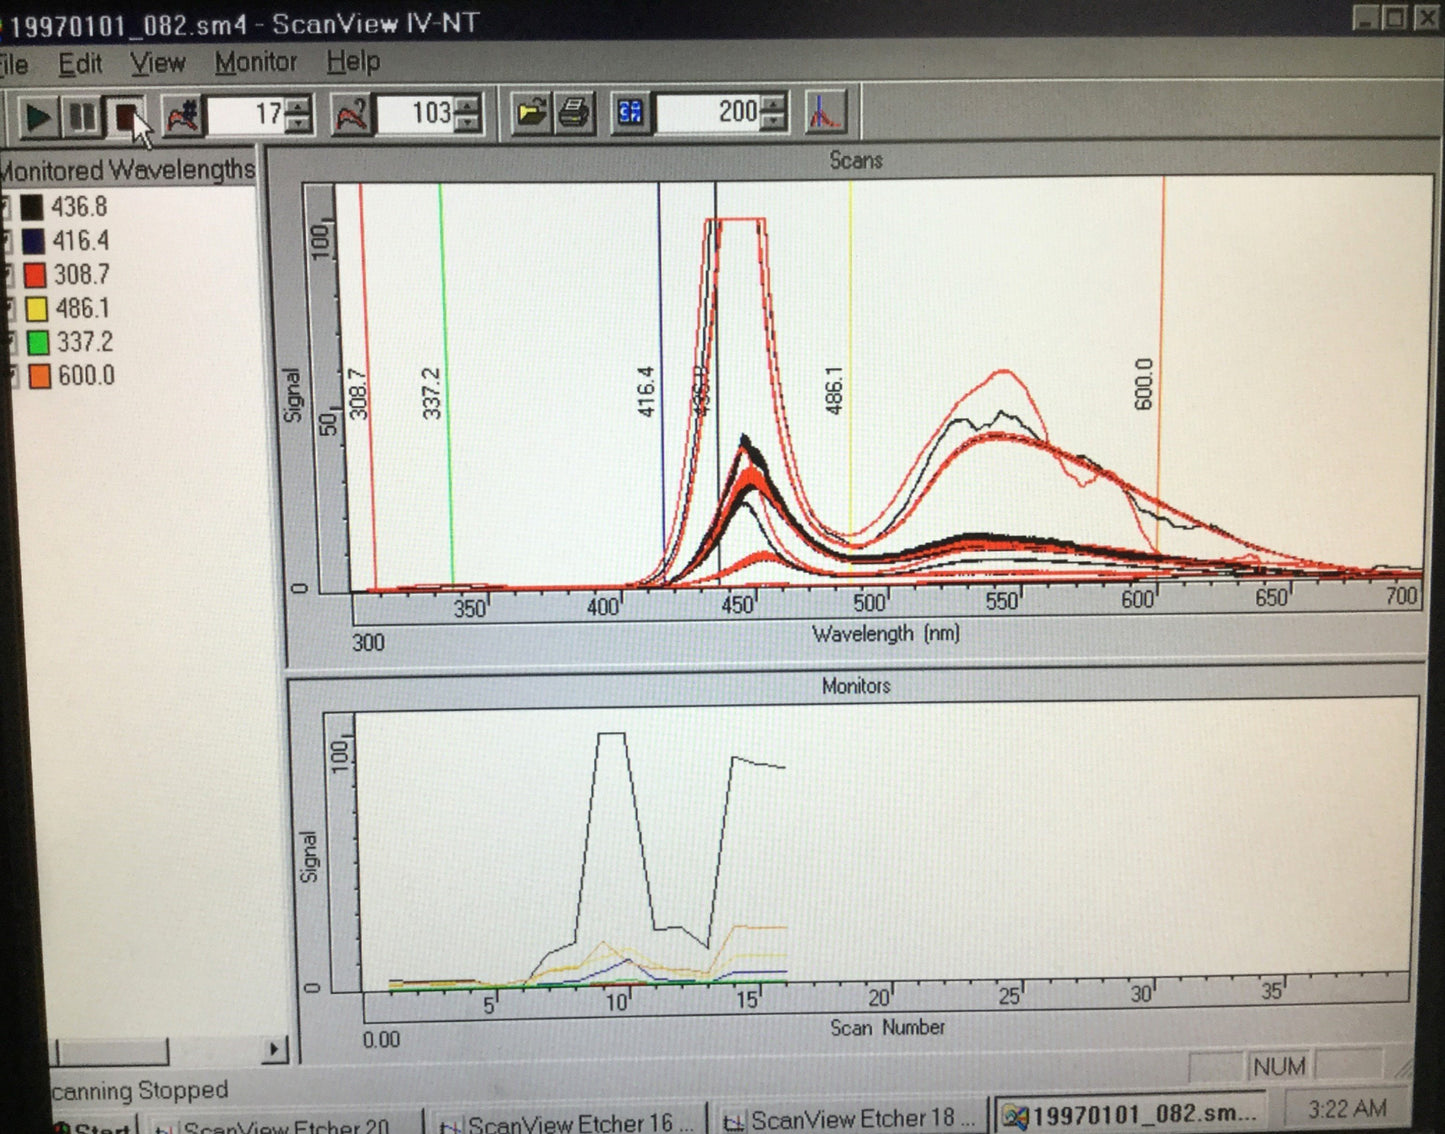Click the system clock showing 3:22 AM
This screenshot has width=1445, height=1134.
pyautogui.click(x=1347, y=1108)
